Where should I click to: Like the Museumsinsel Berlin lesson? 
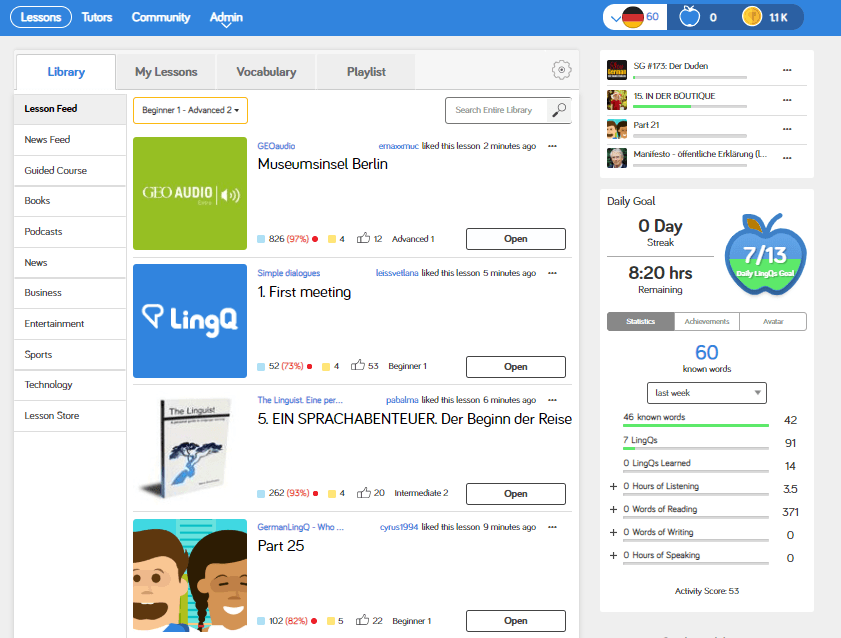coord(362,239)
